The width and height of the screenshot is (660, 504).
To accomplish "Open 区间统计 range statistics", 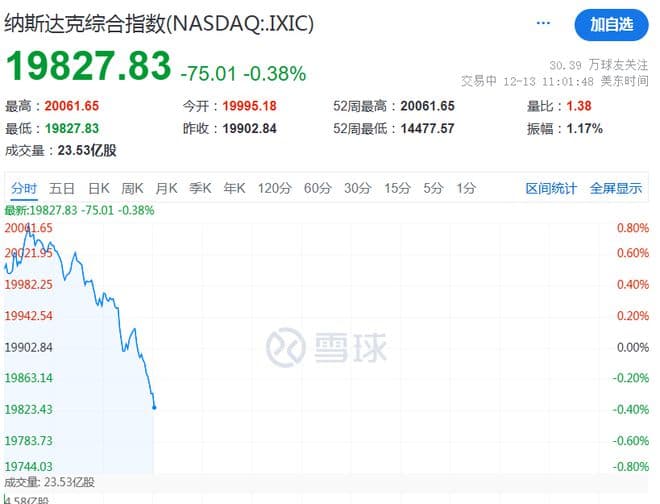I will click(x=551, y=188).
